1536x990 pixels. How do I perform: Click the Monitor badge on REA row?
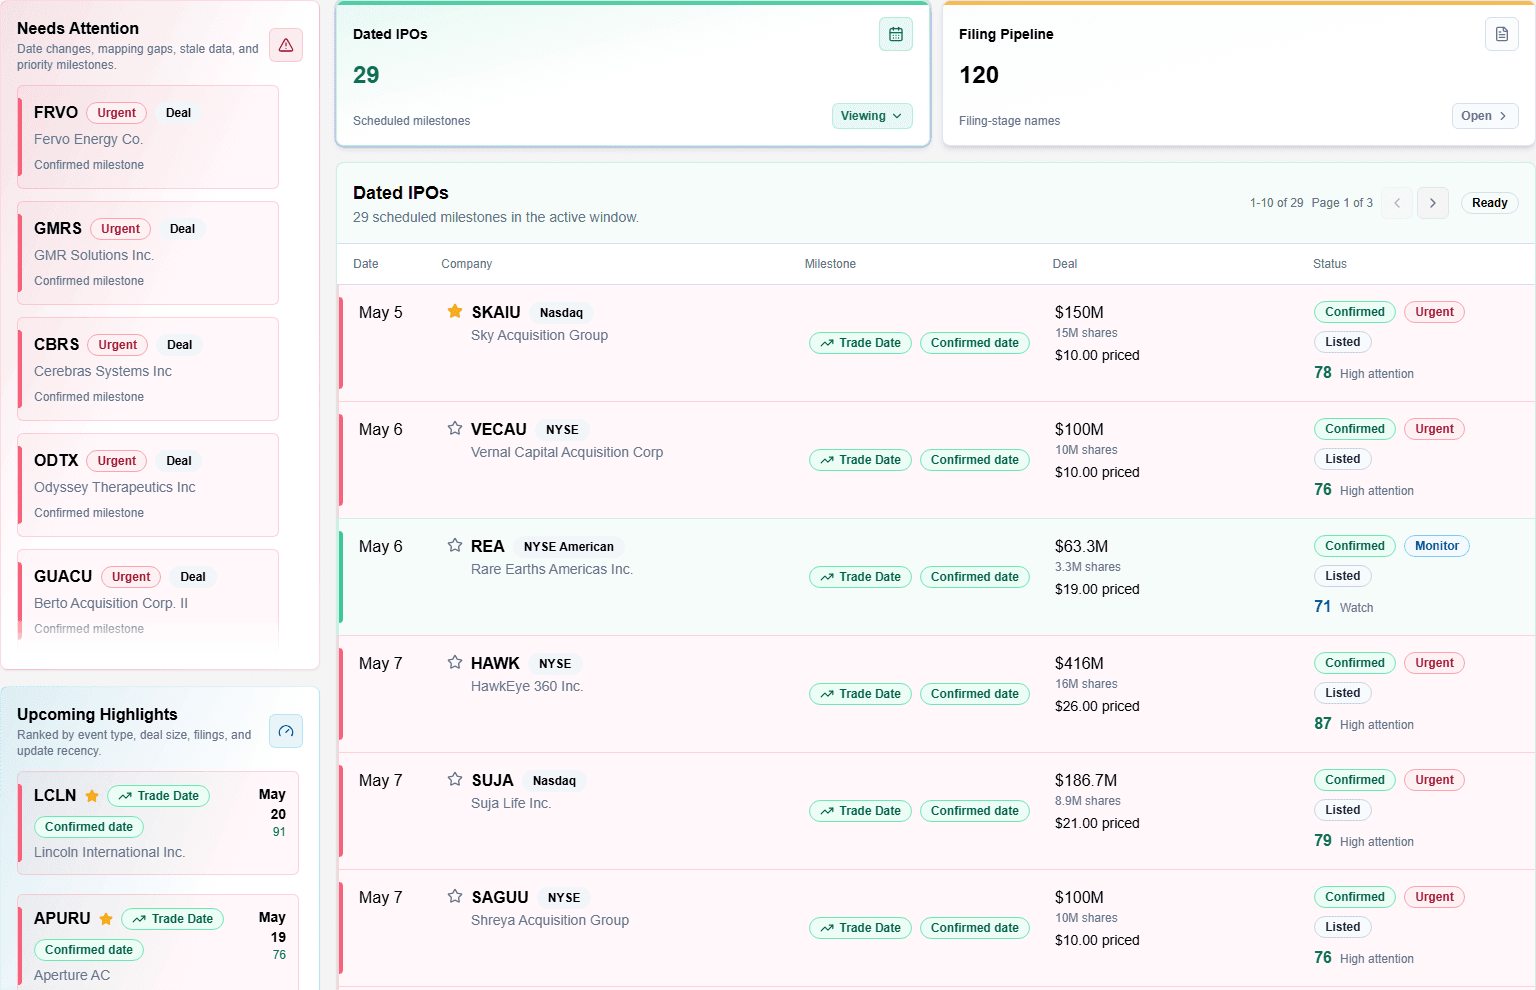point(1437,546)
